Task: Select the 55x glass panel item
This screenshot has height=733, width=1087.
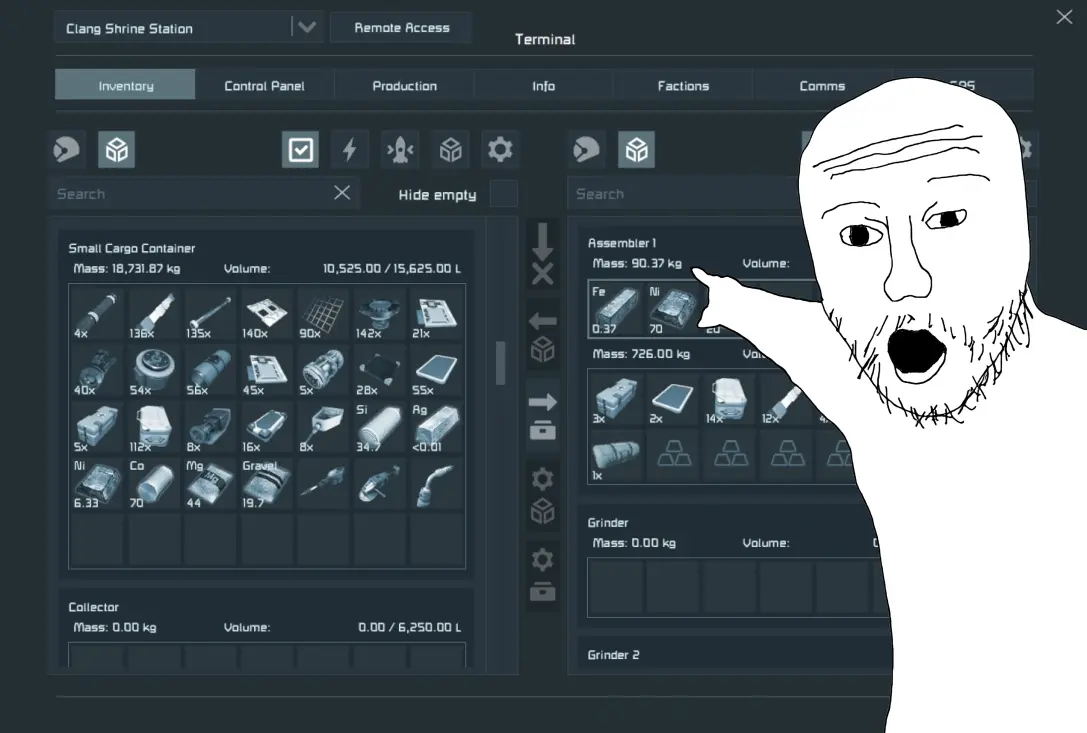Action: point(436,370)
